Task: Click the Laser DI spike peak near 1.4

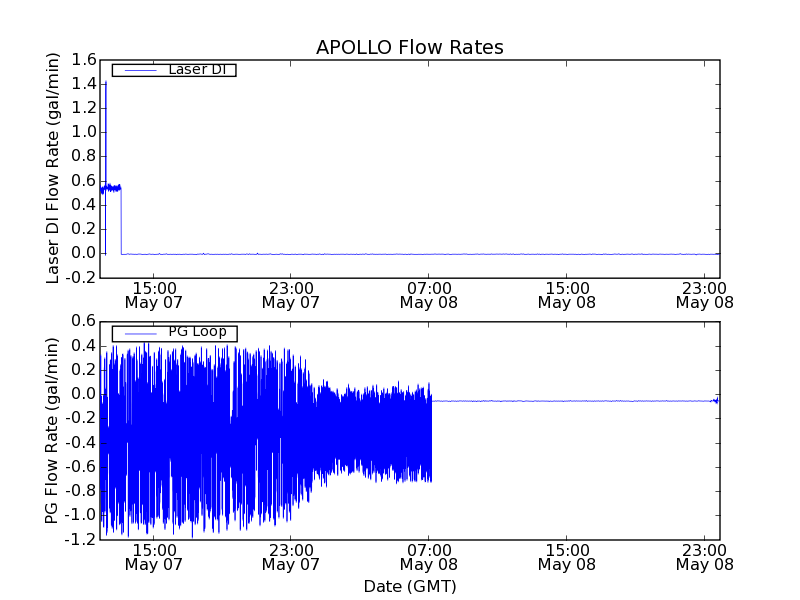Action: [106, 83]
